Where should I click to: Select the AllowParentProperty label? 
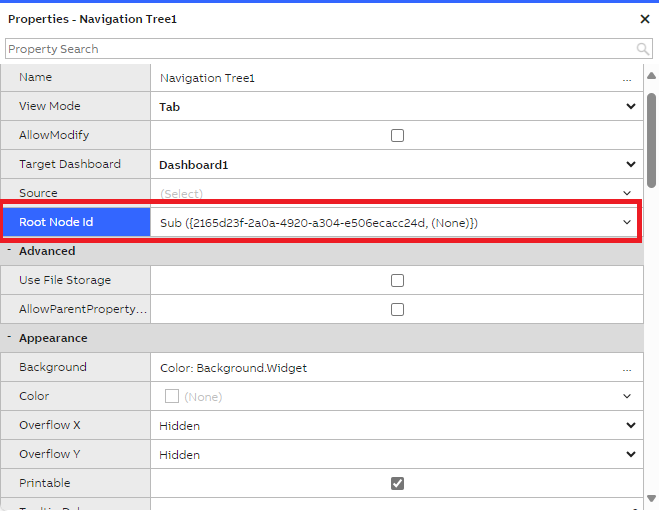(83, 309)
